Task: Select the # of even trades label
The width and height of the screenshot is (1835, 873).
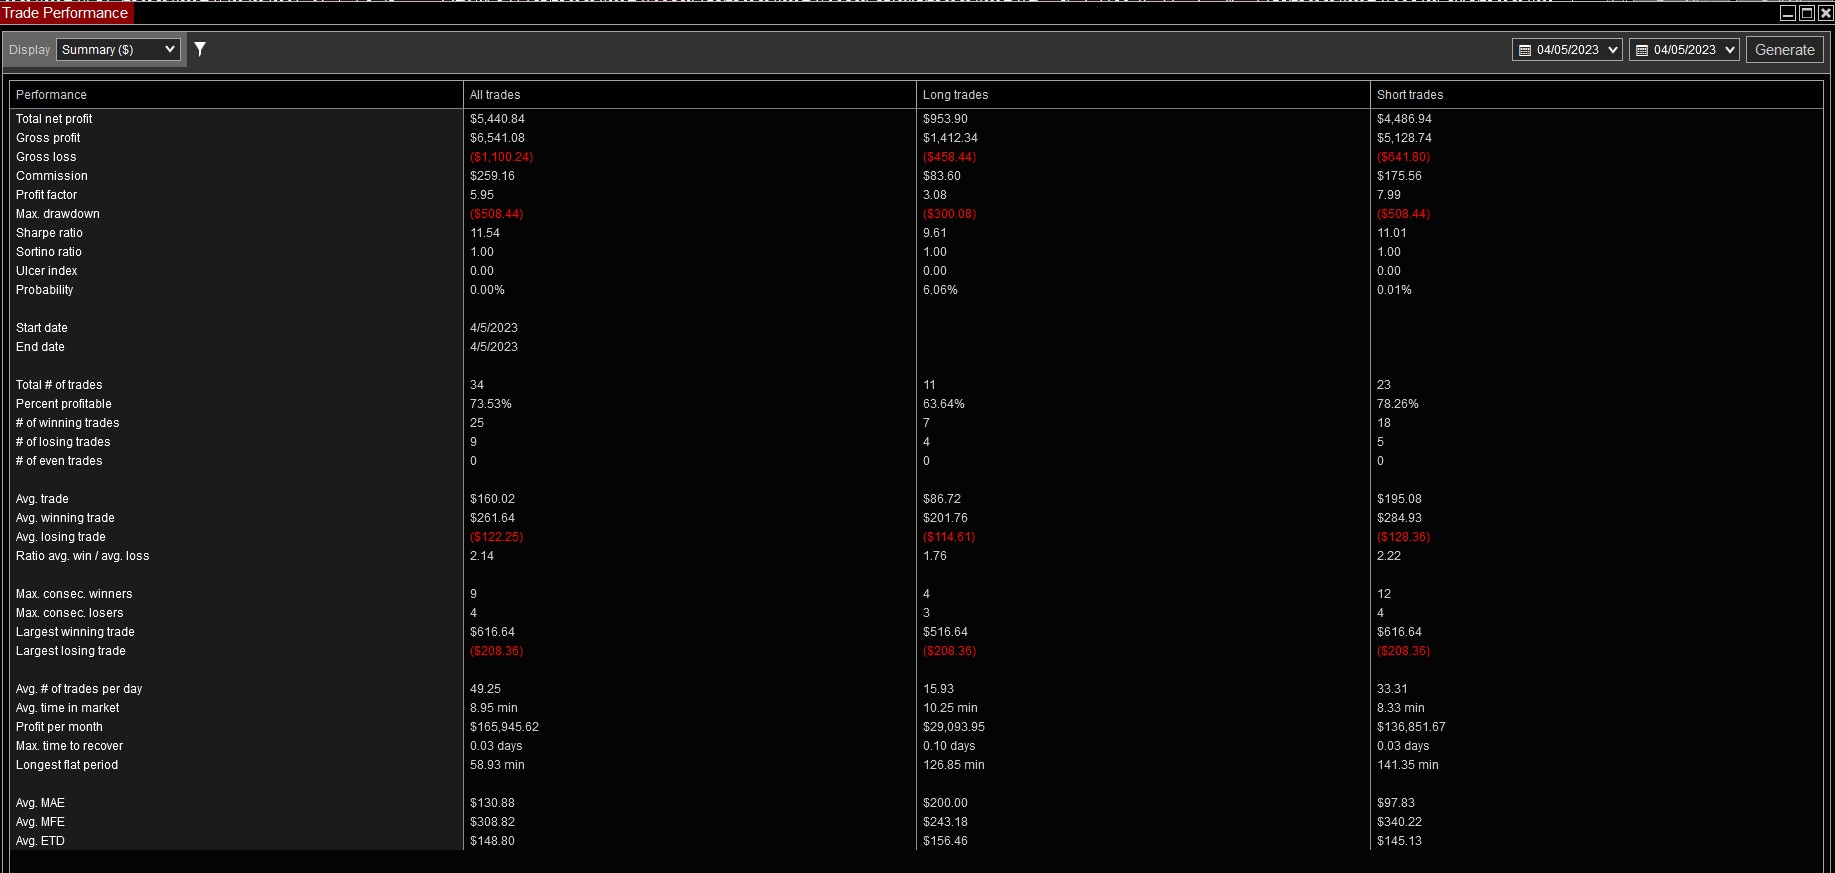Action: (59, 461)
